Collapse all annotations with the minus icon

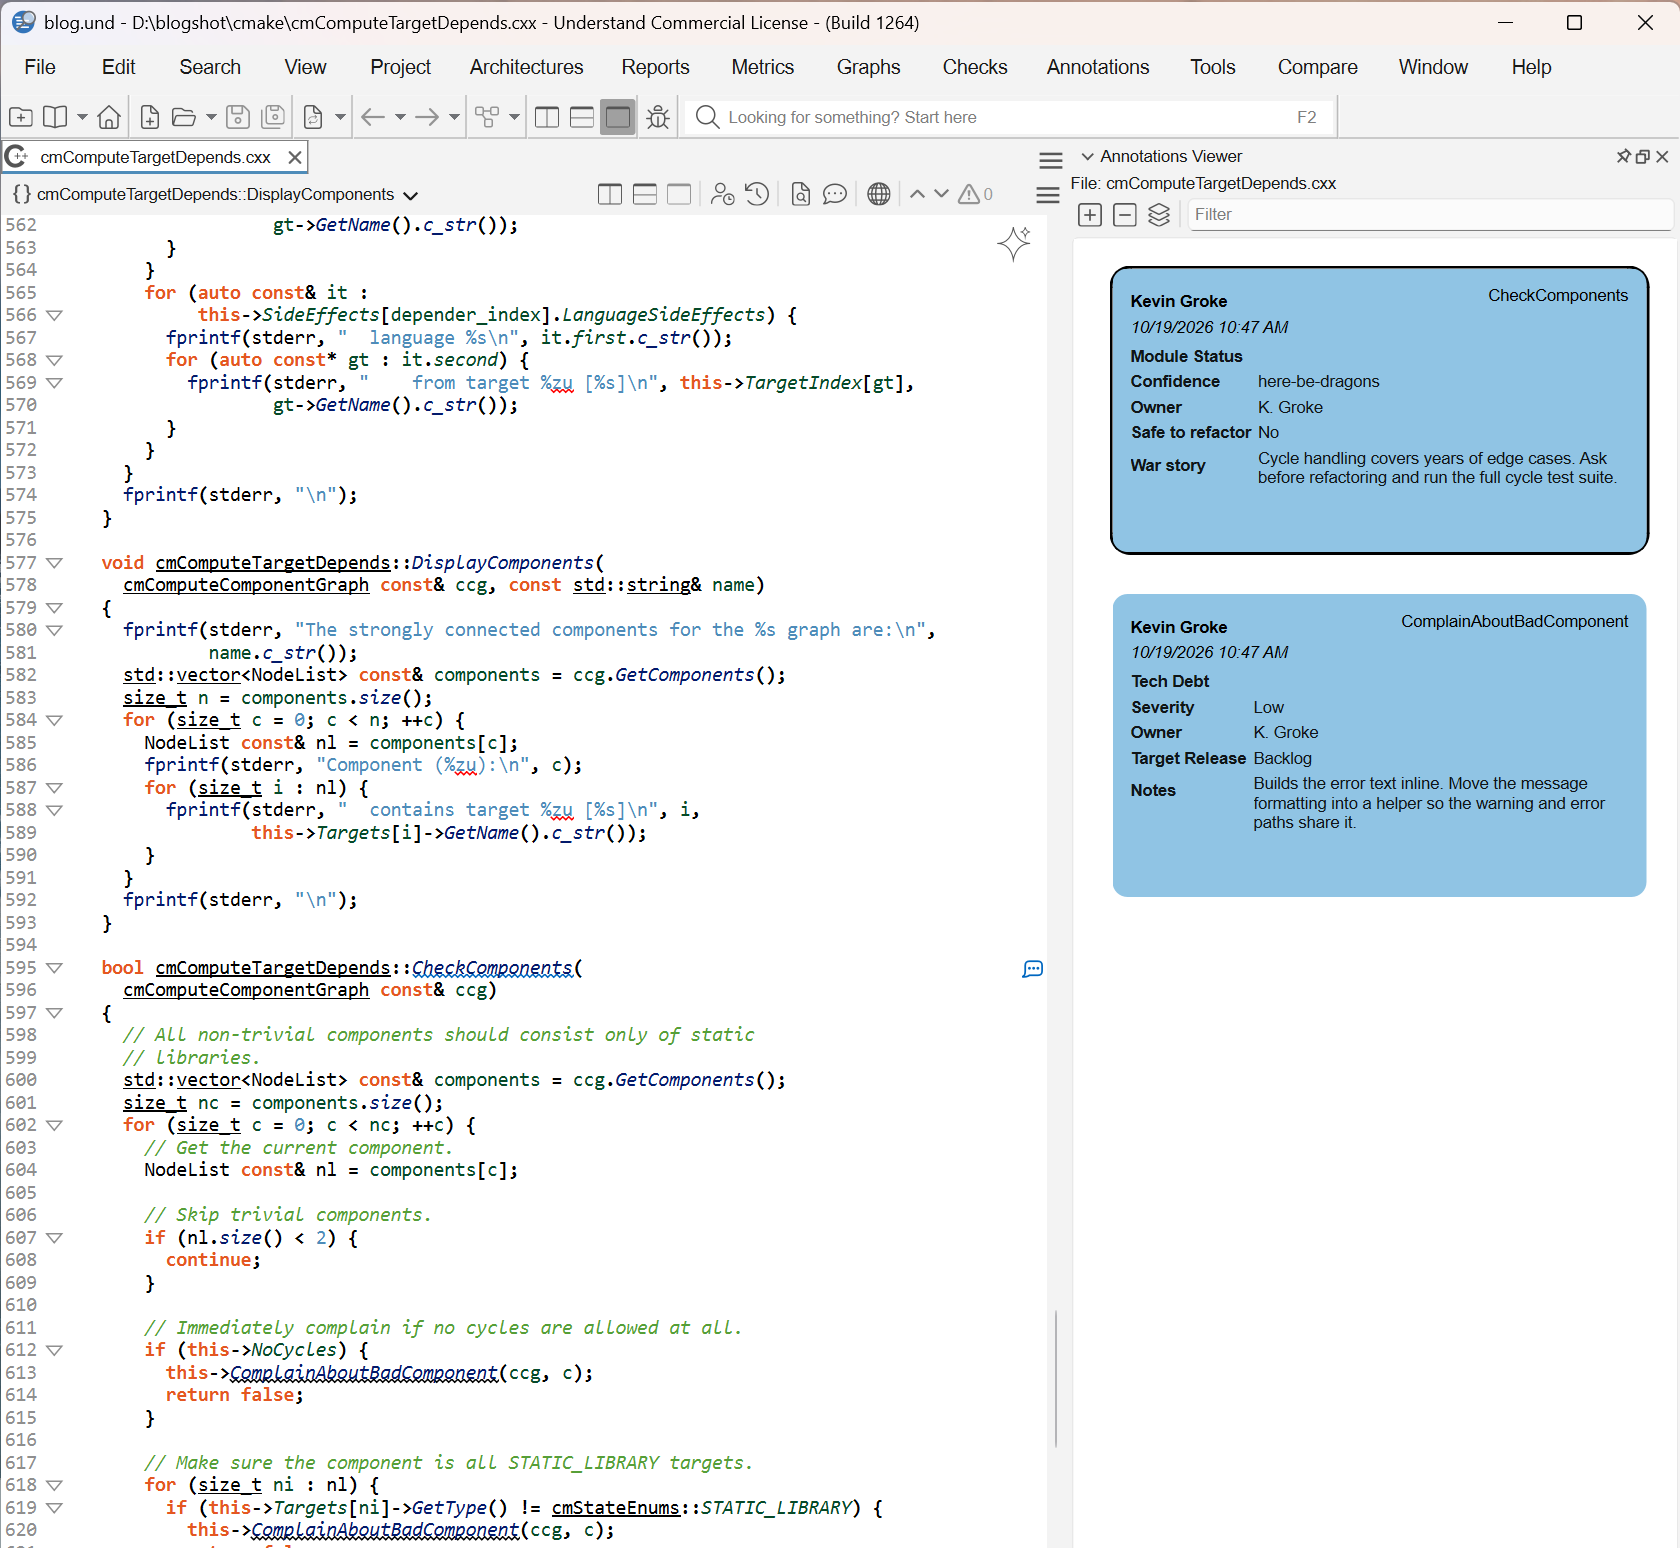point(1125,215)
